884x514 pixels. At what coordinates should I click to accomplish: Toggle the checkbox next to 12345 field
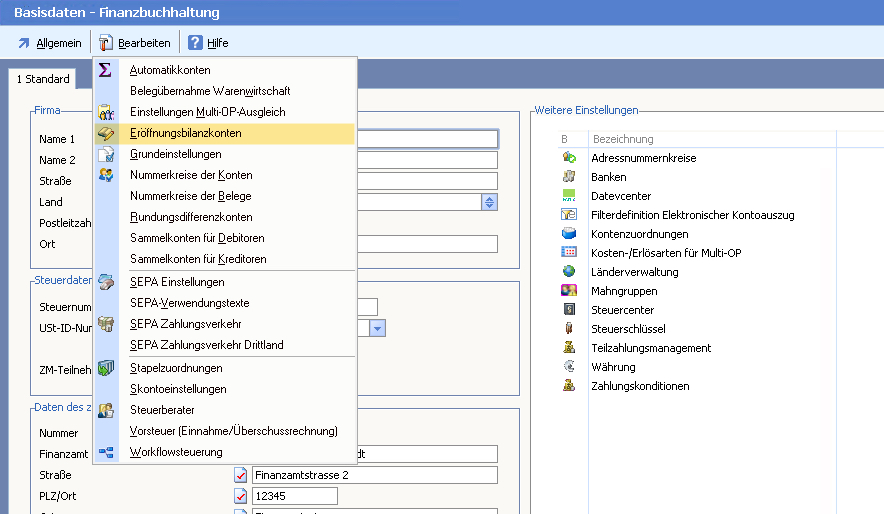coord(240,496)
